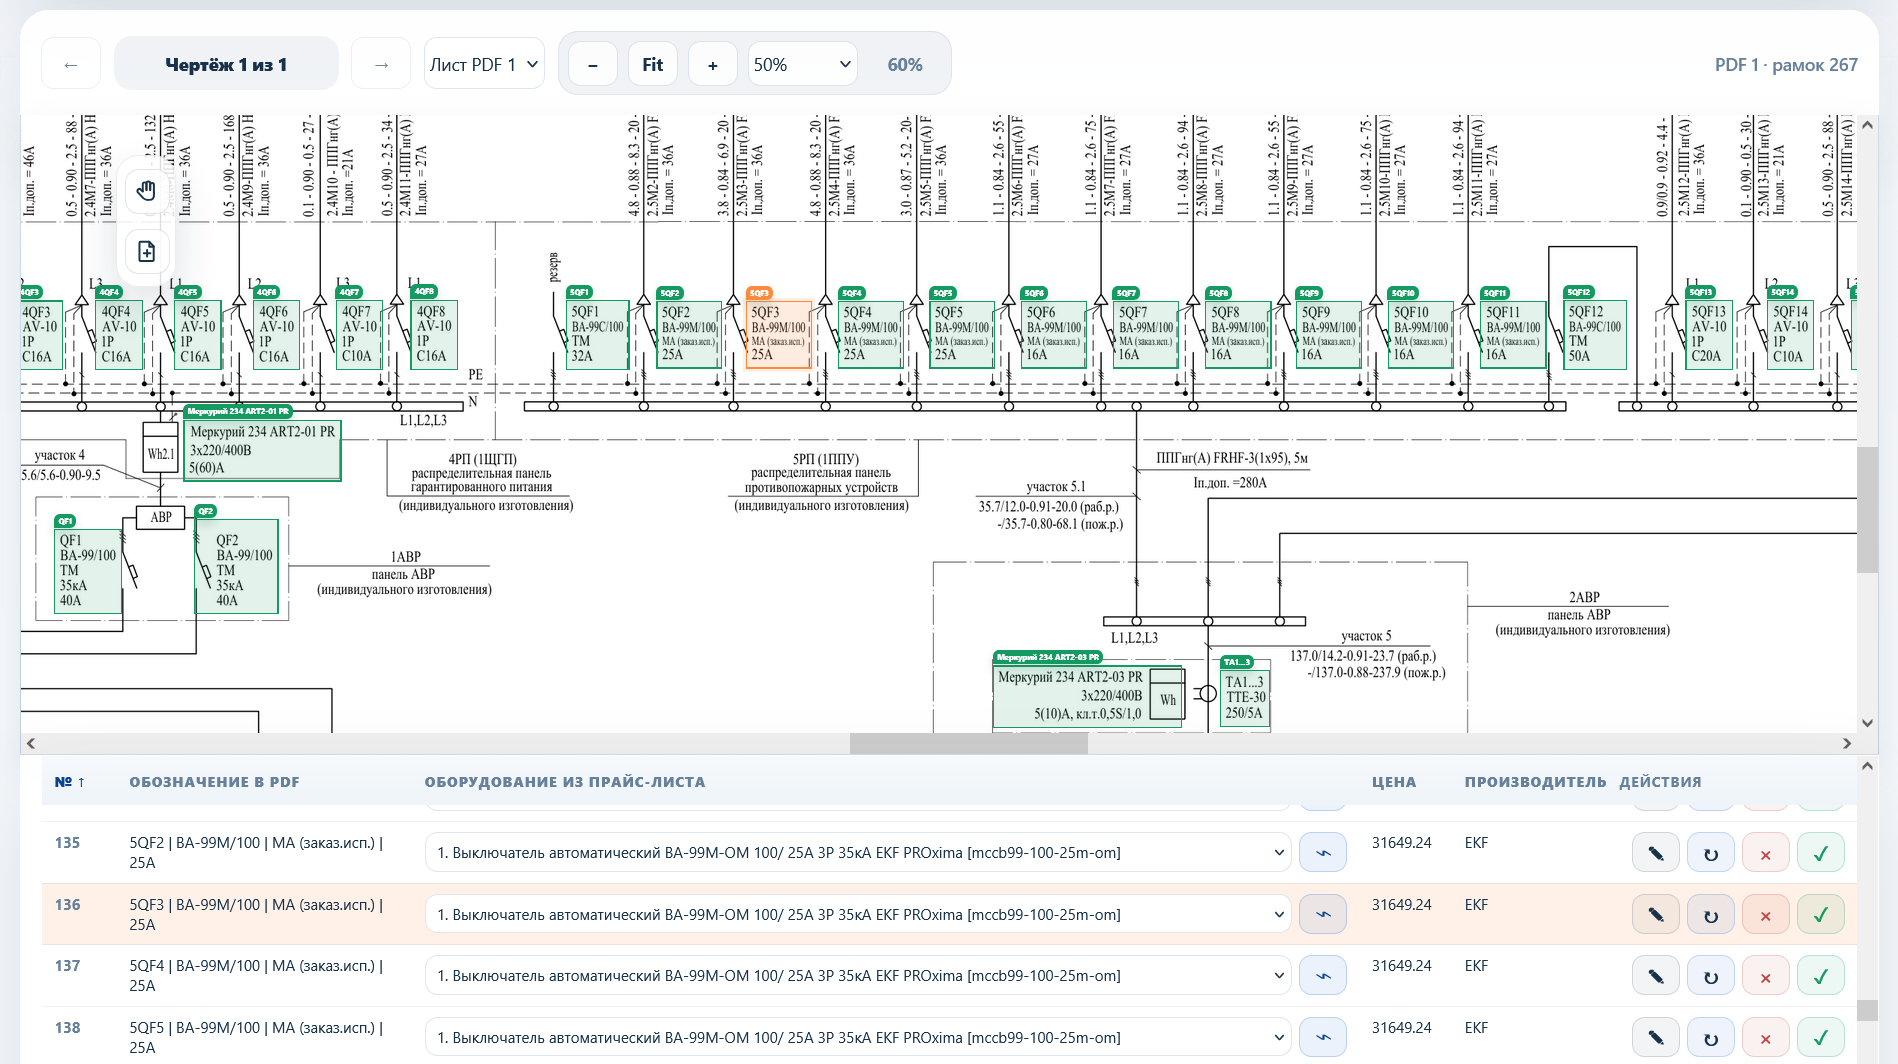Confirm row 136 with the green checkmark

[x=1821, y=915]
